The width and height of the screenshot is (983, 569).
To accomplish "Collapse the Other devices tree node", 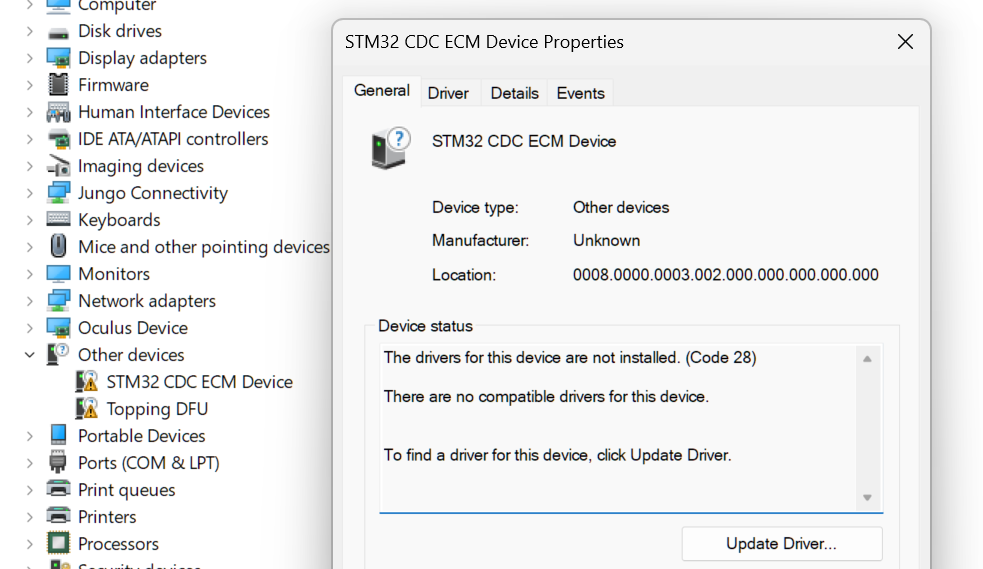I will (30, 355).
